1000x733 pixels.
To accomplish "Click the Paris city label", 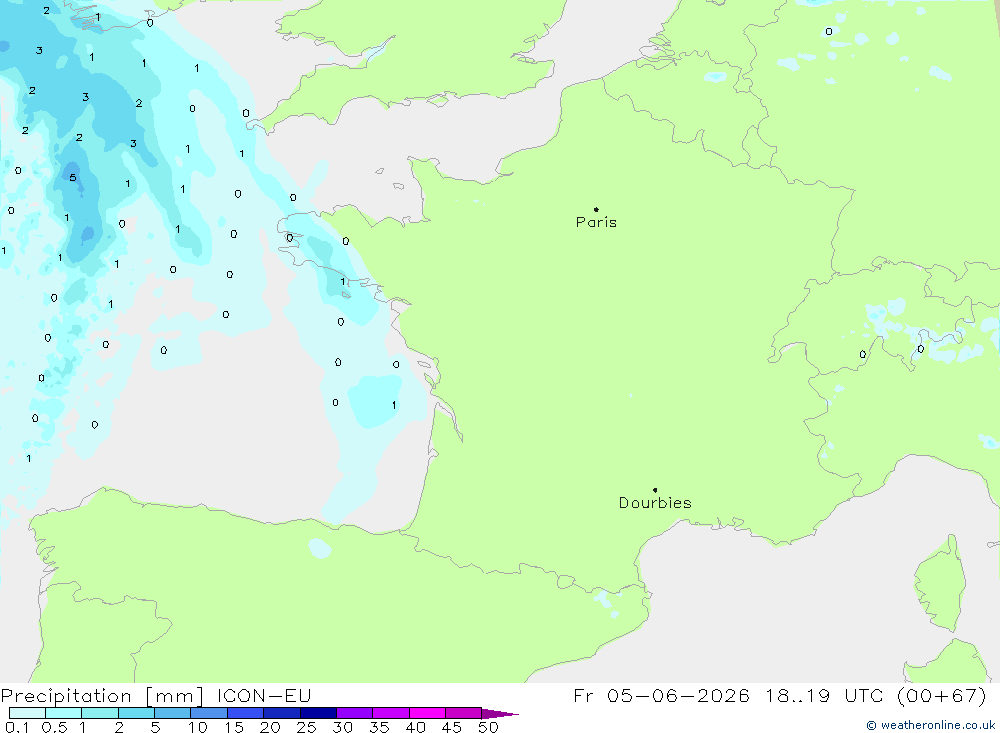I will point(596,222).
